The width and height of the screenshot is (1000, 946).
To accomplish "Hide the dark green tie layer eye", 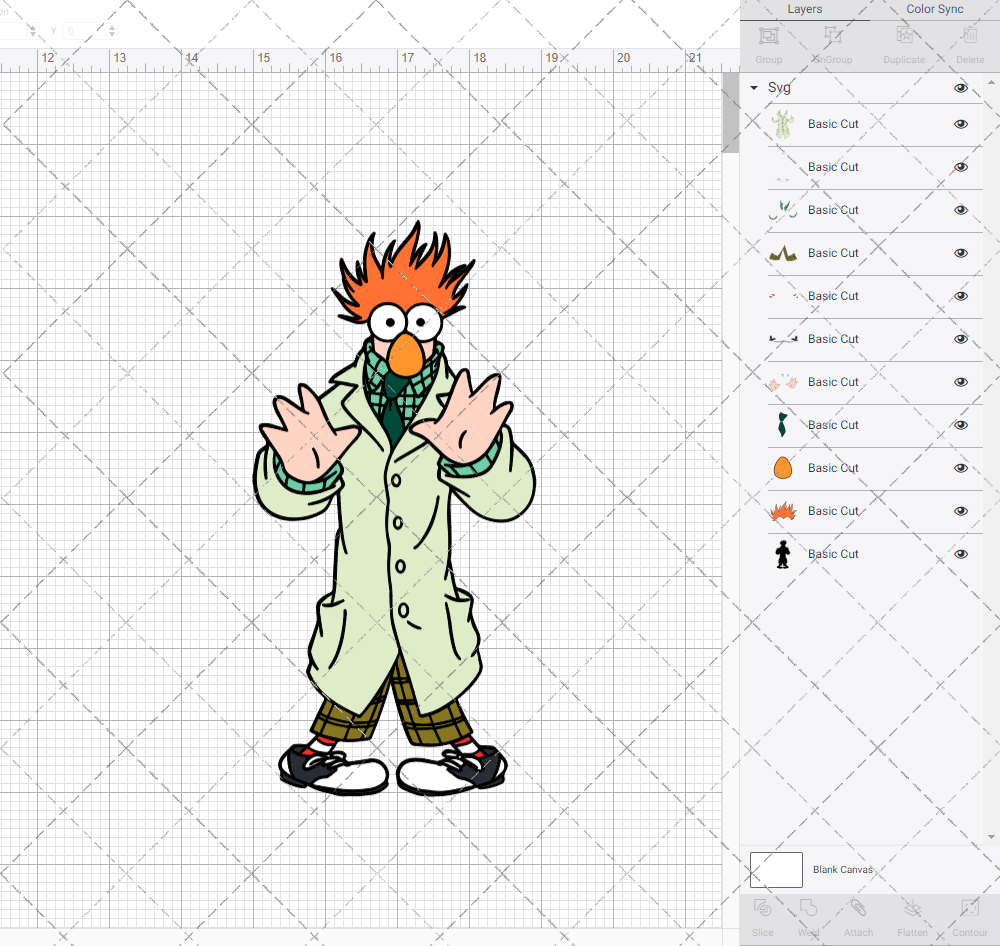I will point(960,425).
